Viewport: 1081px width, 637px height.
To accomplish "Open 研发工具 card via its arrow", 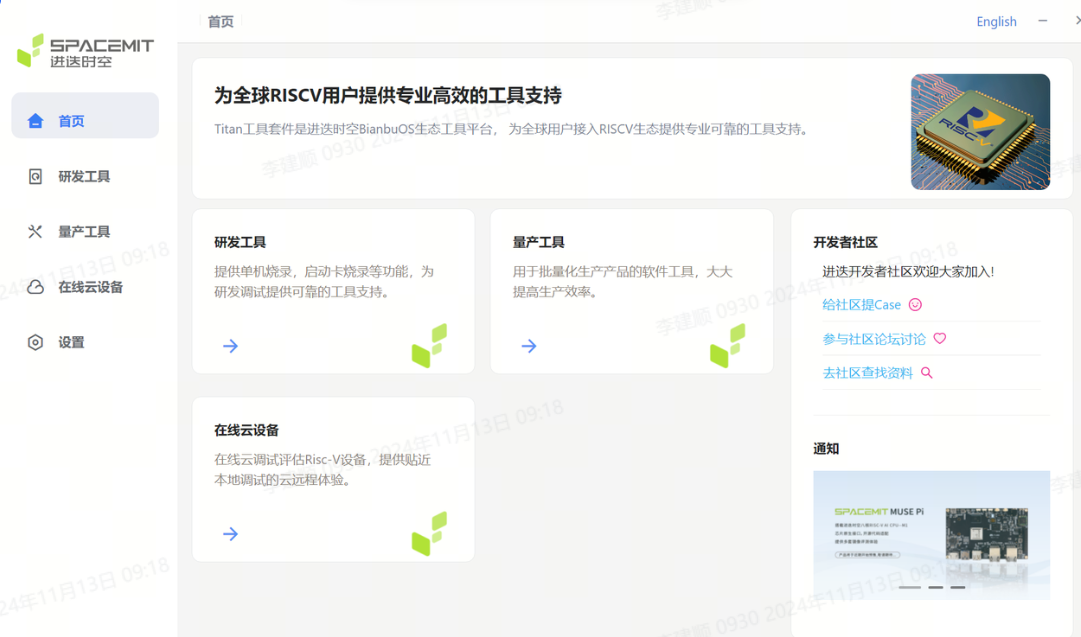I will point(231,346).
